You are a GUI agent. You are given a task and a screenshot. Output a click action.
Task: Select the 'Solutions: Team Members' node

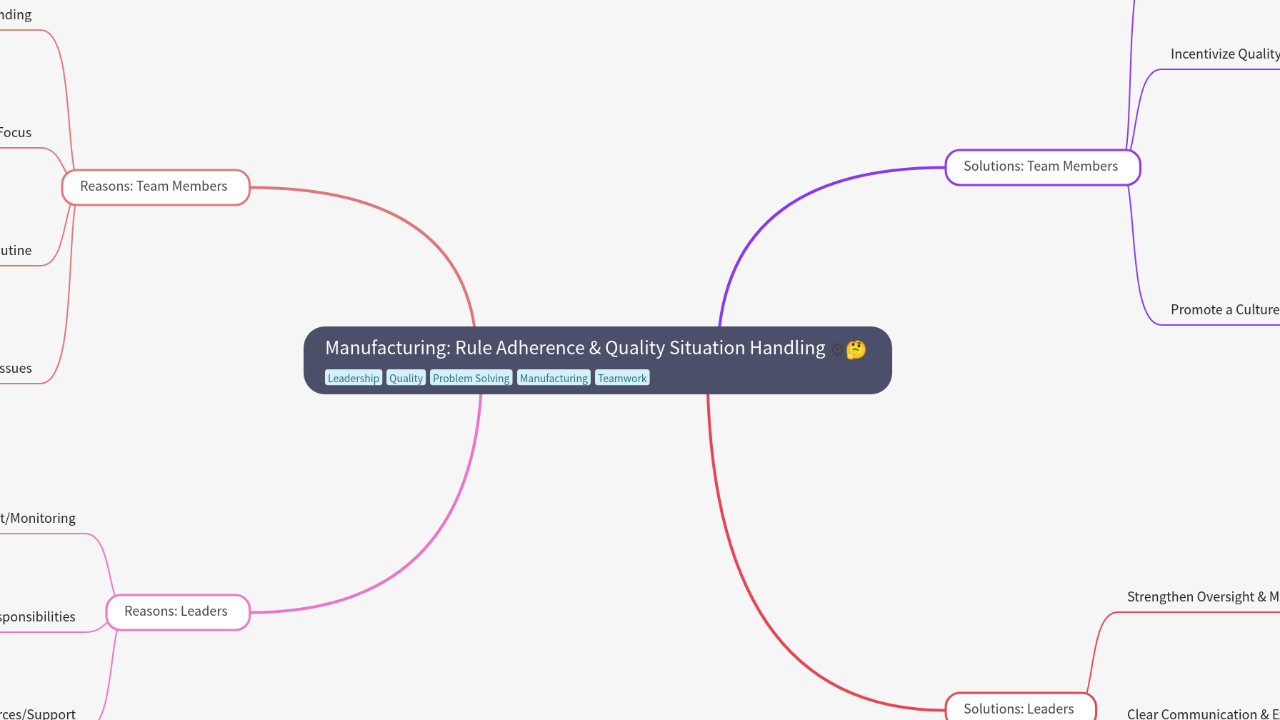(1042, 167)
